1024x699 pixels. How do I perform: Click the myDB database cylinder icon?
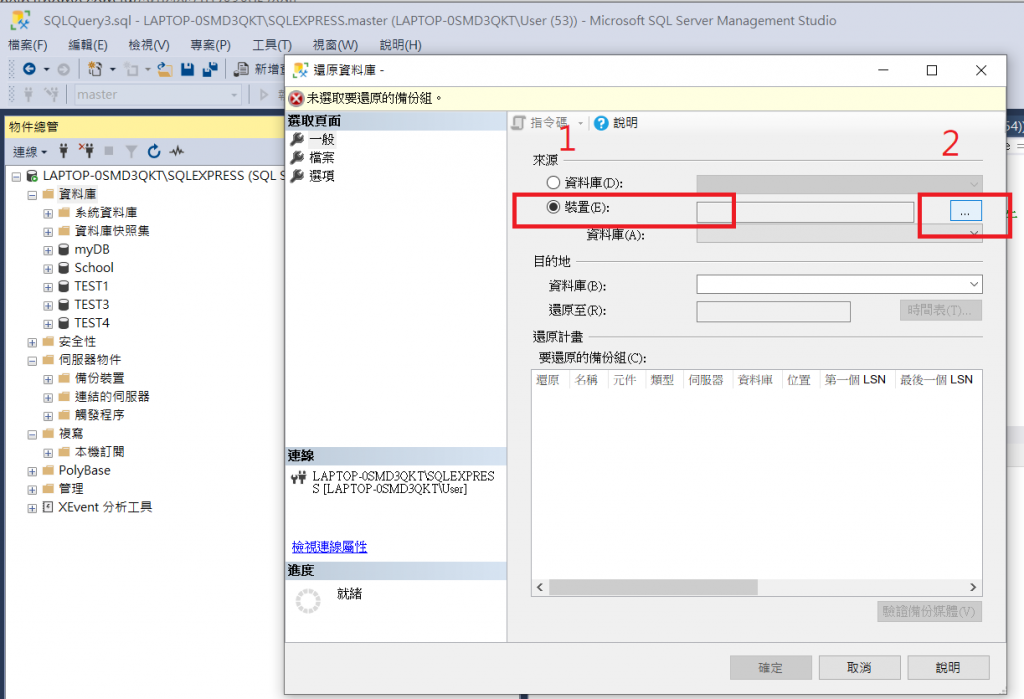[x=64, y=250]
